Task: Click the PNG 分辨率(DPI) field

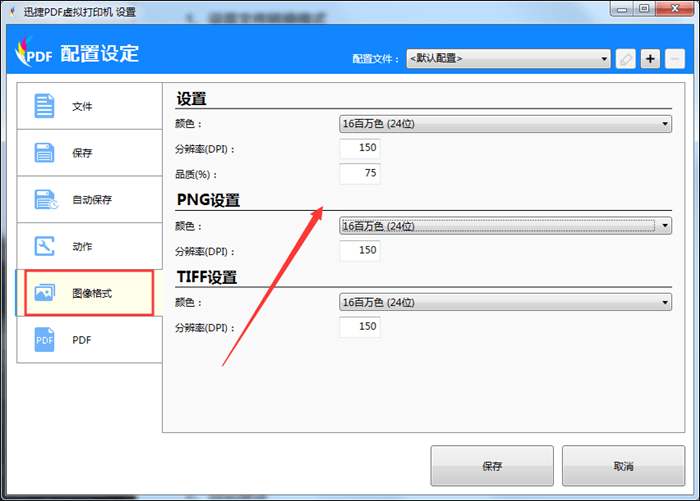Action: [x=360, y=250]
